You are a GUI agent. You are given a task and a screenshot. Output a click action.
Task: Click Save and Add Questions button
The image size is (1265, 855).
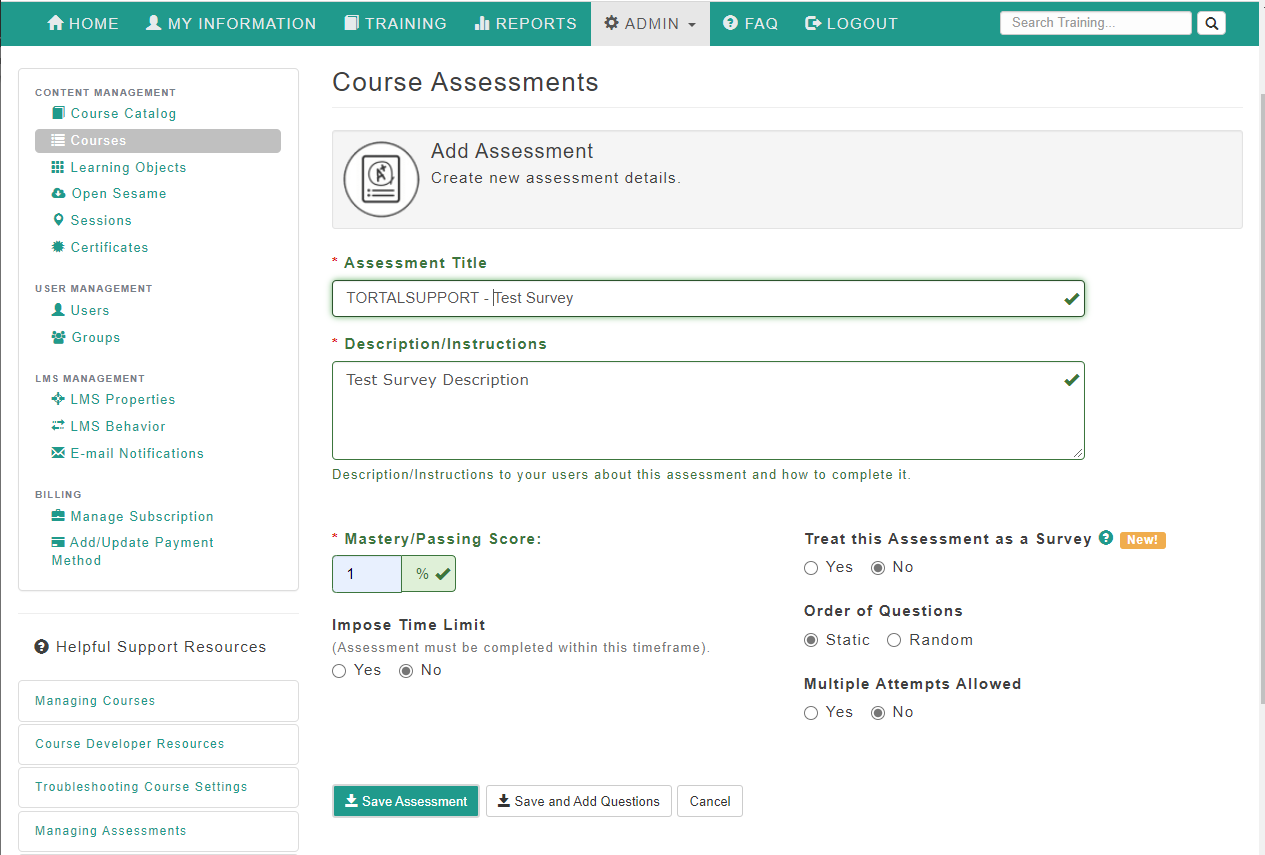579,801
